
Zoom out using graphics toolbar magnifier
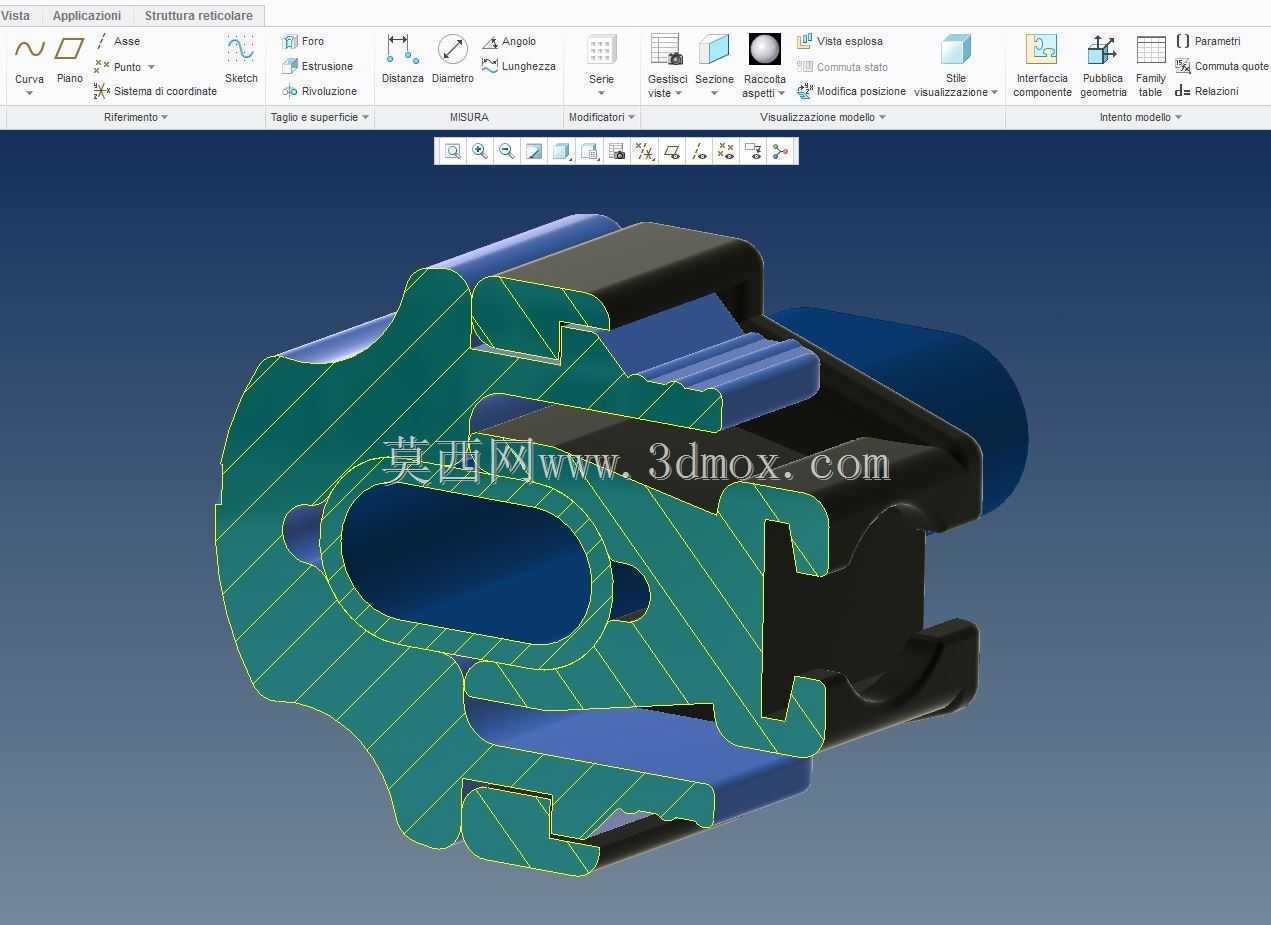(507, 151)
